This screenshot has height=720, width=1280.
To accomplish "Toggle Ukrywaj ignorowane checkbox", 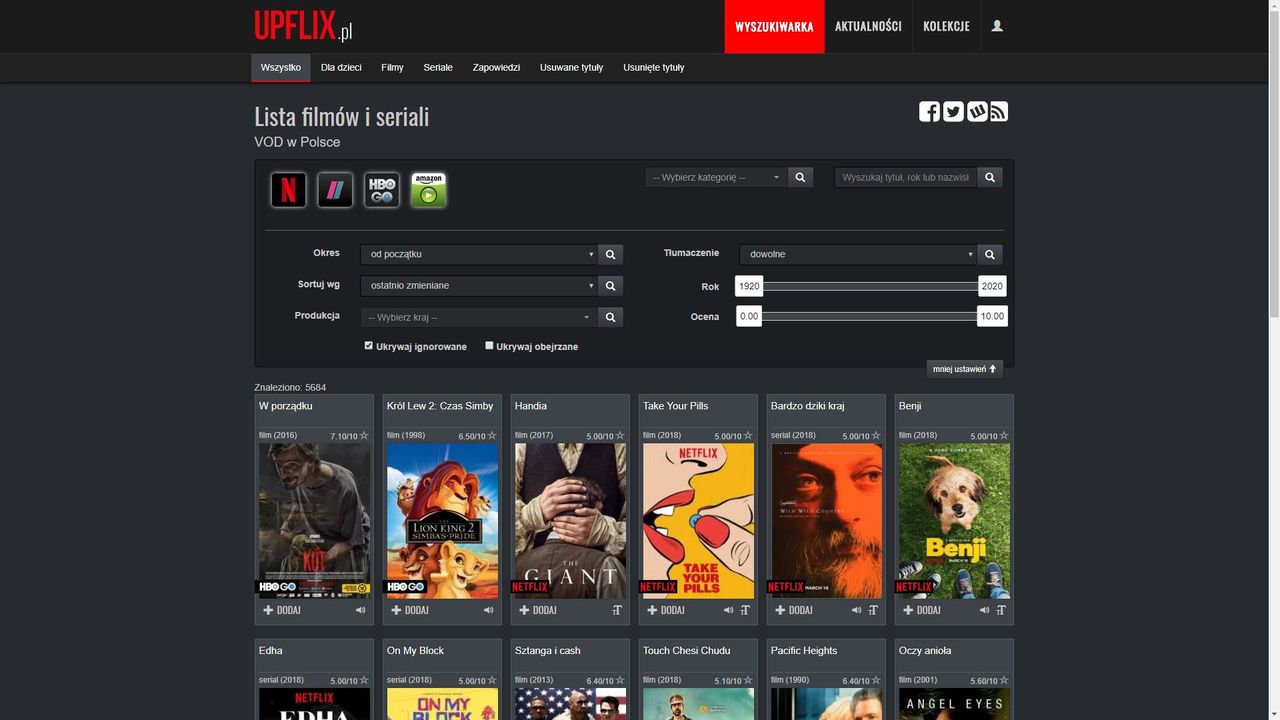I will 368,345.
